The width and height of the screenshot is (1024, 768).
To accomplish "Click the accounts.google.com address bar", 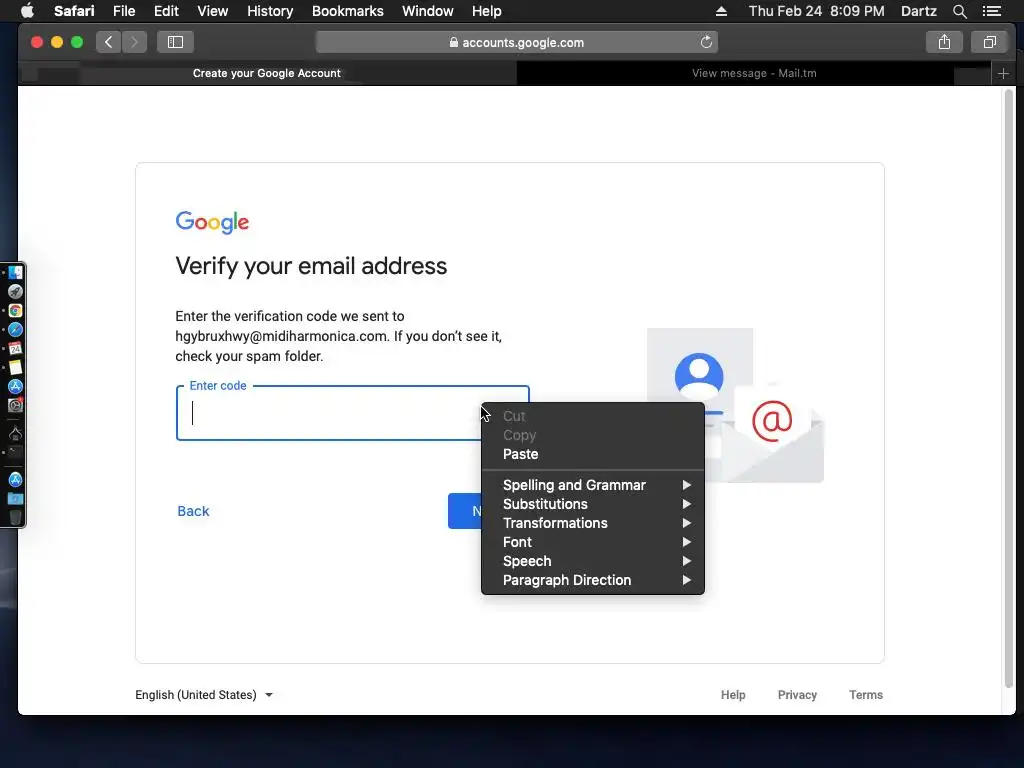I will [x=517, y=42].
